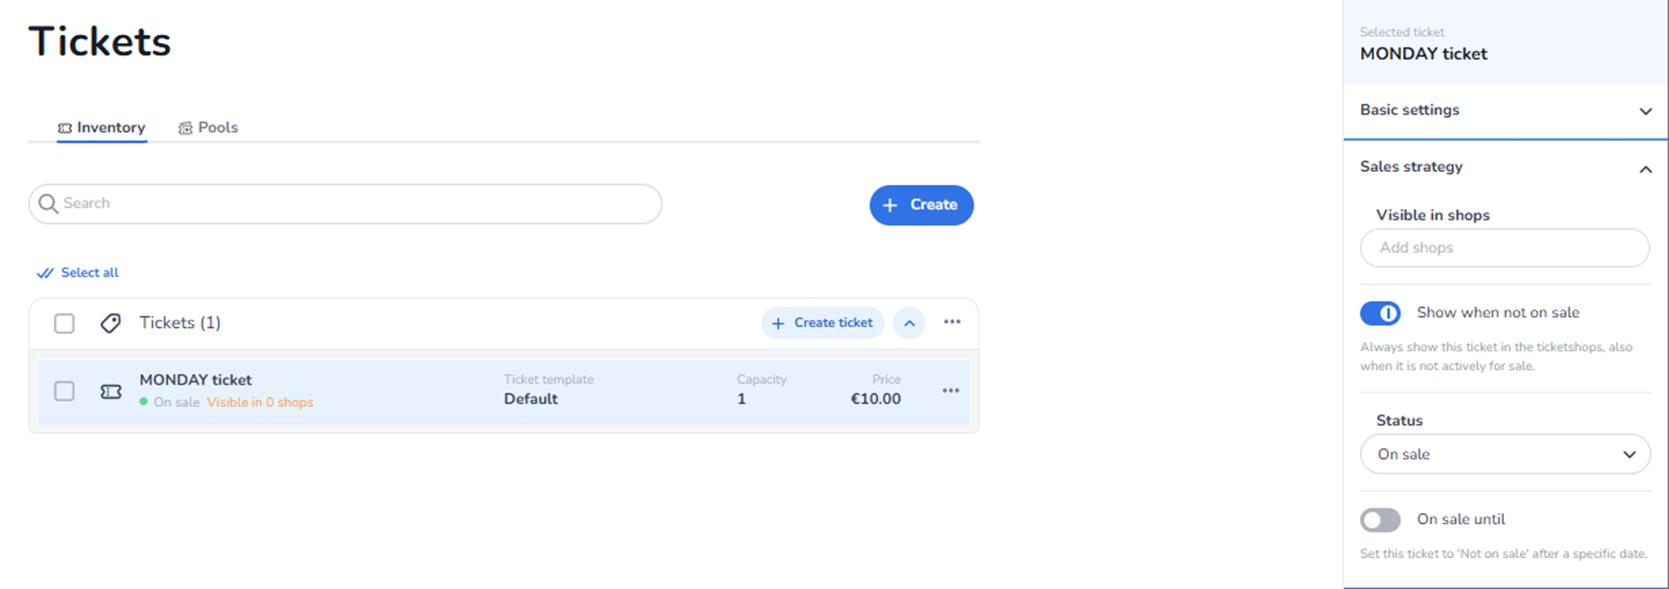The height and width of the screenshot is (589, 1669).
Task: Enable the On sale until toggle
Action: point(1380,520)
